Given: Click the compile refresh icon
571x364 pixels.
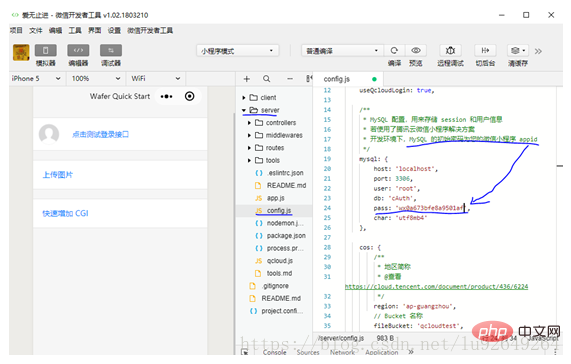Looking at the screenshot, I should tap(394, 51).
